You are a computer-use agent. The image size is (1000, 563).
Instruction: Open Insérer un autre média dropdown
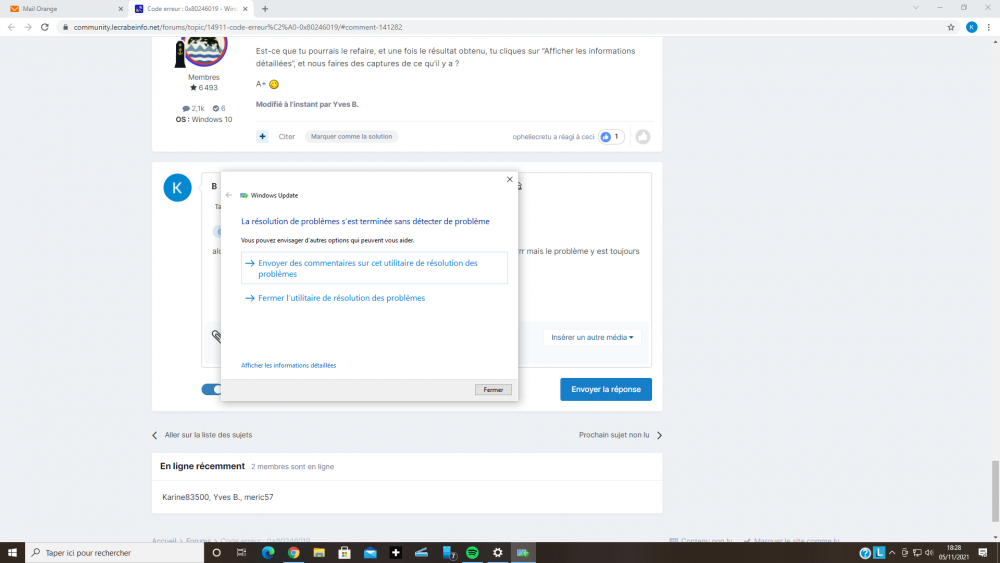[x=592, y=337]
